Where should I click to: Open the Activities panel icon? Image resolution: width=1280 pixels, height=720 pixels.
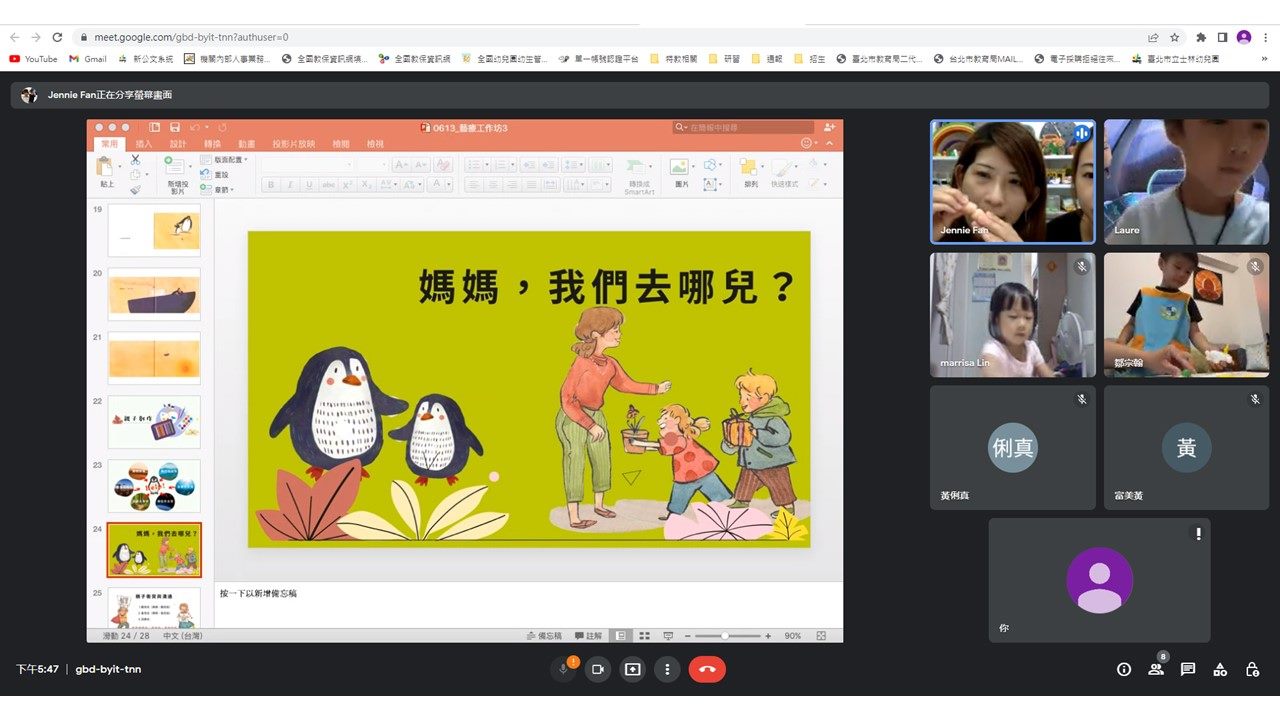[x=1220, y=669]
